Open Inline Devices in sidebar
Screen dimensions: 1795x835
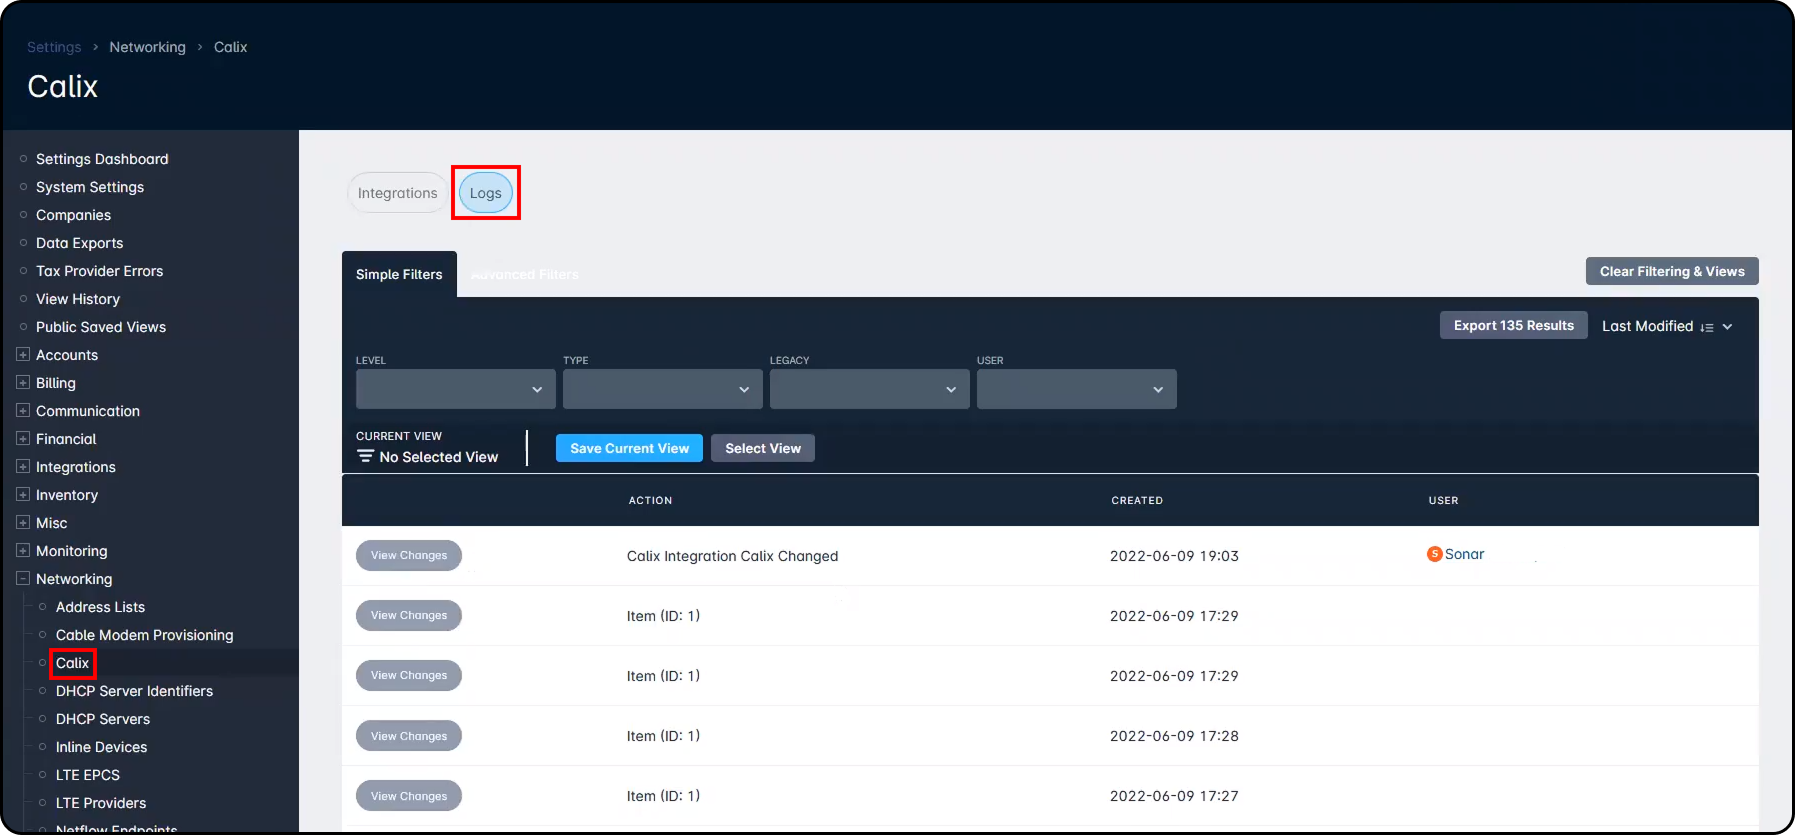point(101,747)
